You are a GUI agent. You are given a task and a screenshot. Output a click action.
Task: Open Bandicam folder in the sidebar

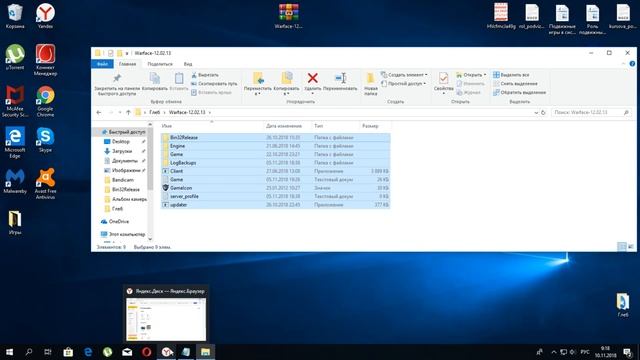tap(122, 180)
